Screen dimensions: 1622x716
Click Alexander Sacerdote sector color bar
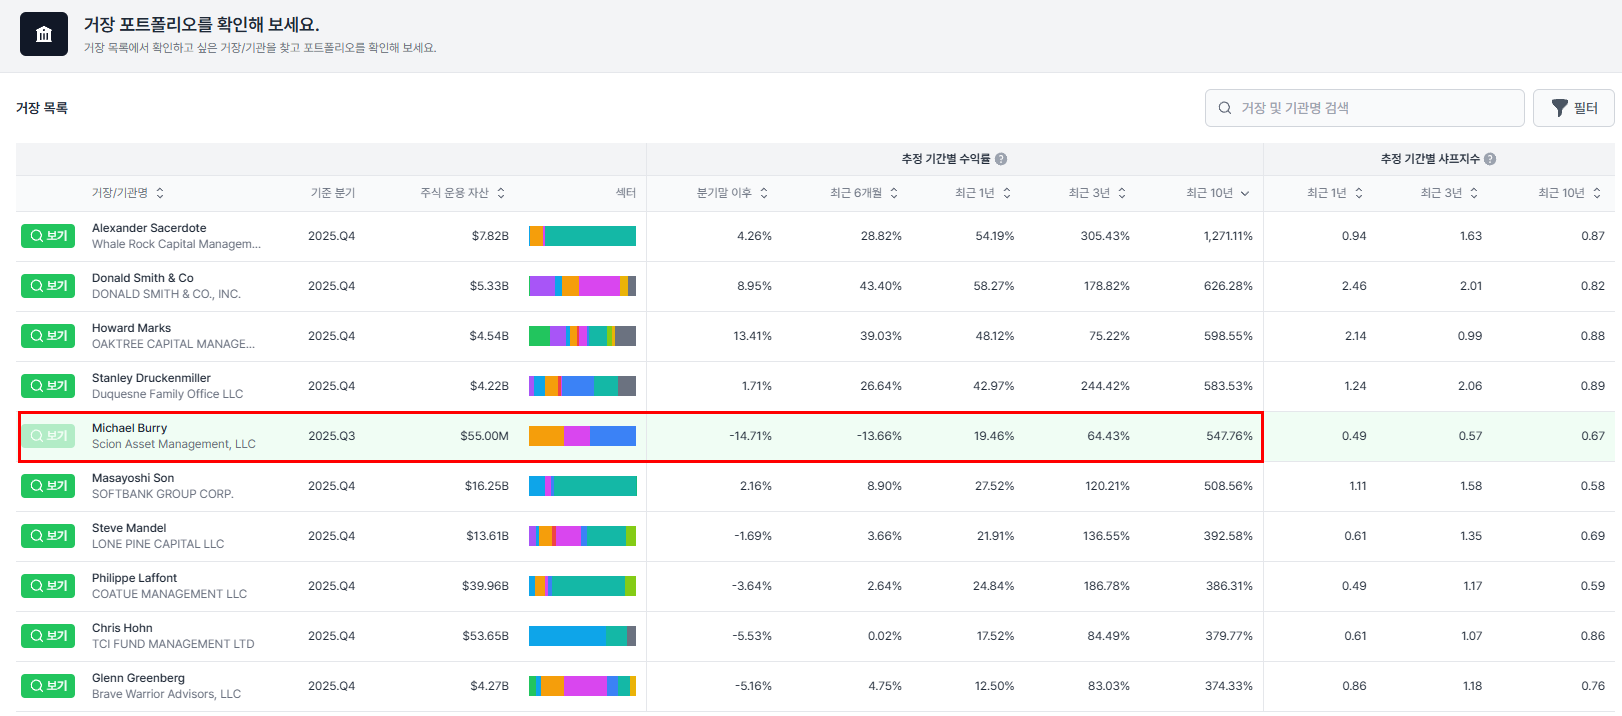coord(582,236)
